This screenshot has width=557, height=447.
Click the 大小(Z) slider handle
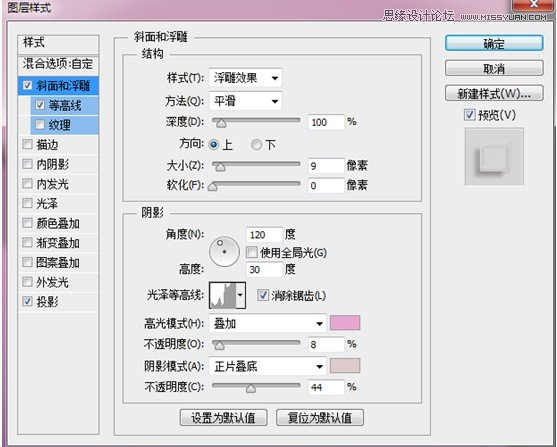pyautogui.click(x=221, y=166)
